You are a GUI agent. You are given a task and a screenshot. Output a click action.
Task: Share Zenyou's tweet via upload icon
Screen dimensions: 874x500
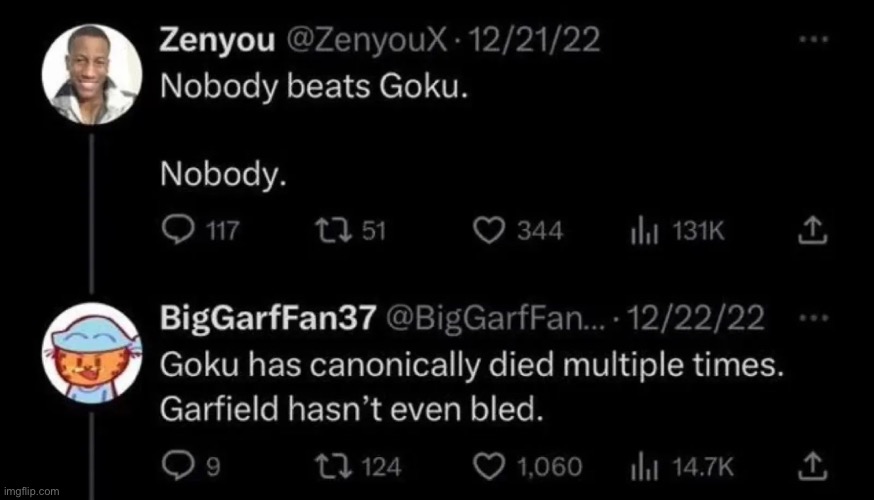click(x=812, y=230)
